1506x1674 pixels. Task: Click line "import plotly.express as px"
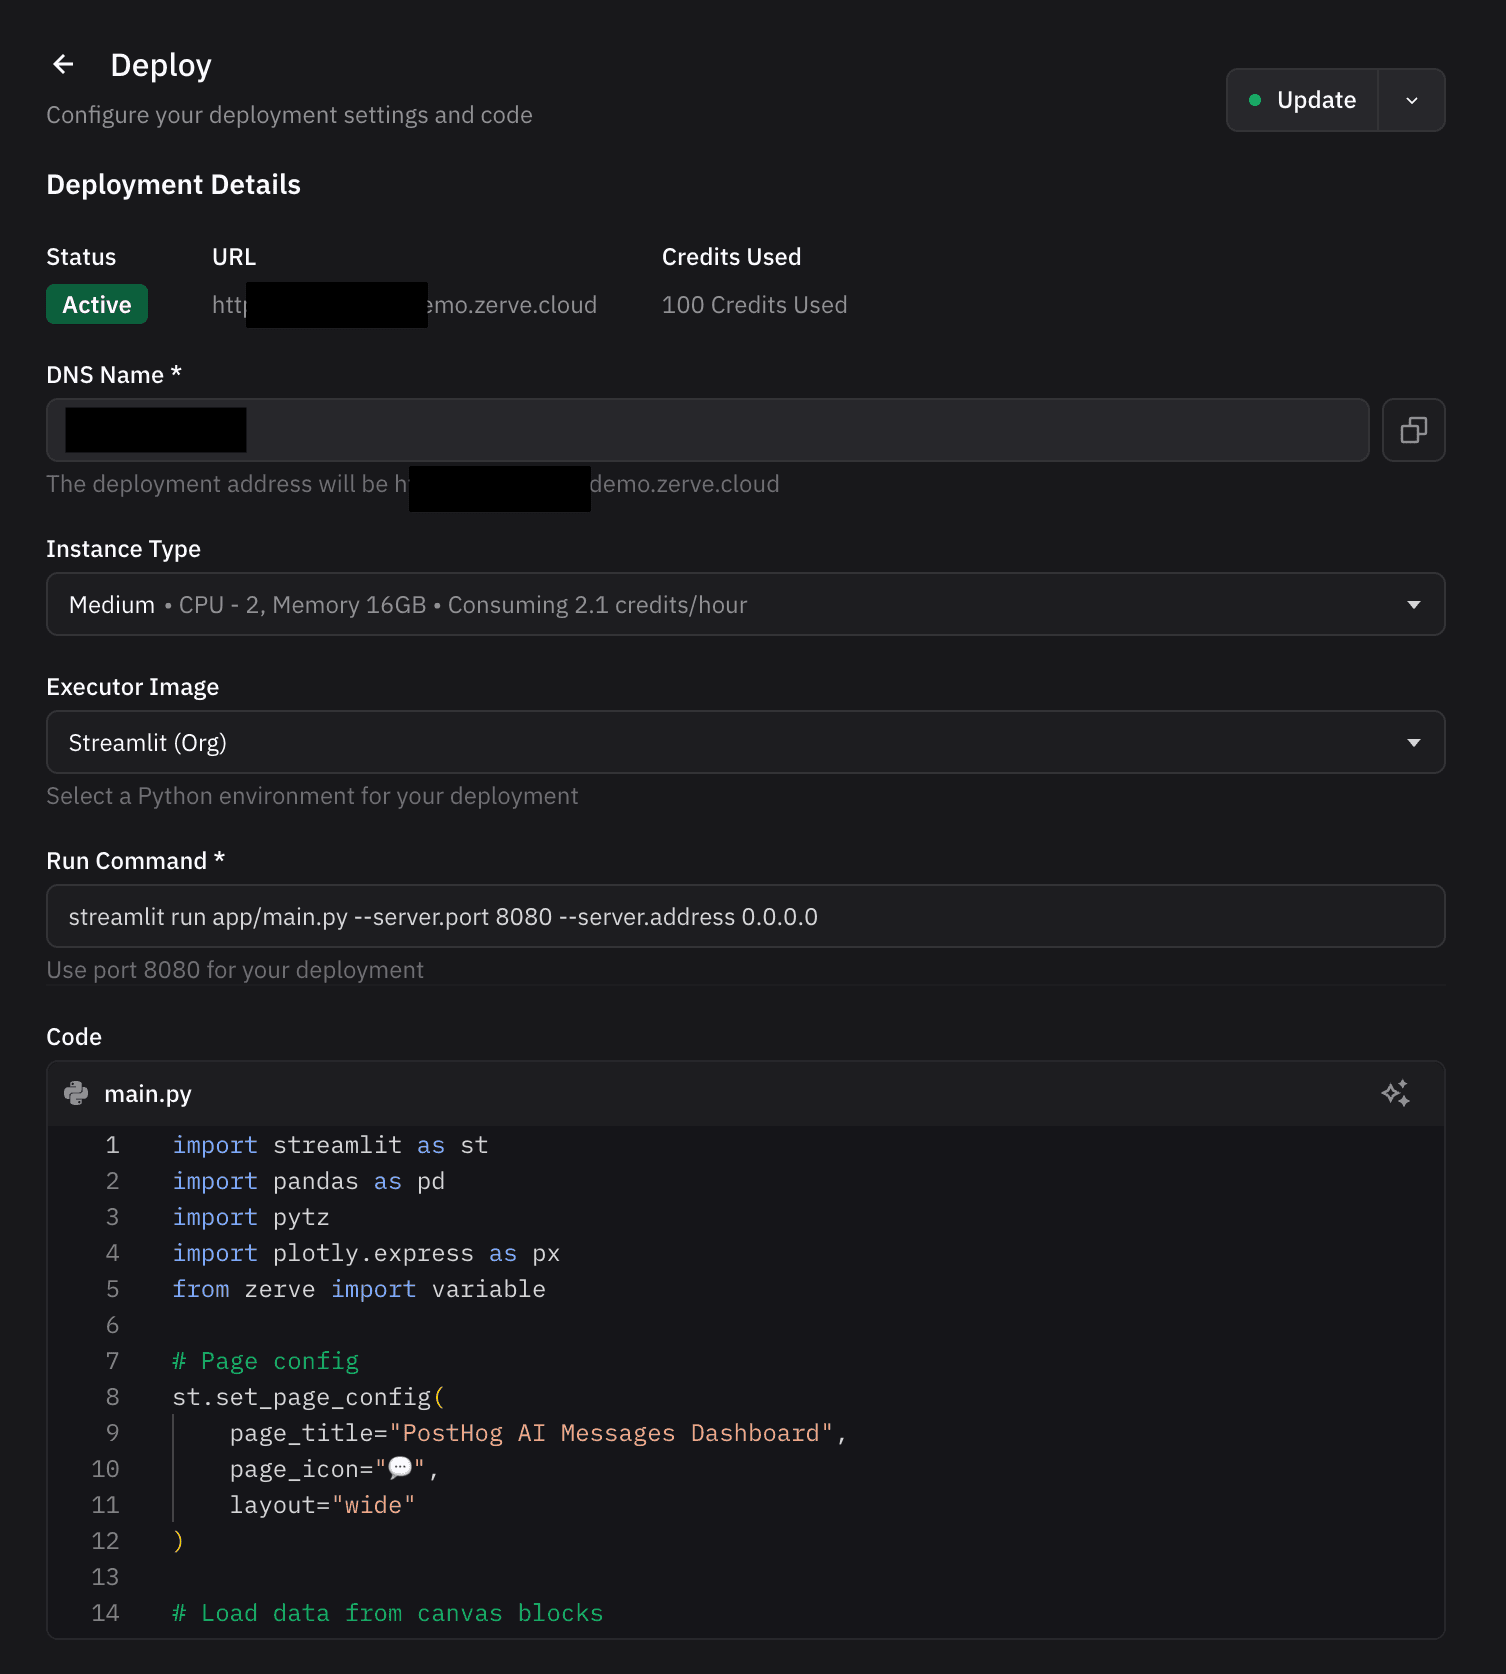click(x=366, y=1253)
